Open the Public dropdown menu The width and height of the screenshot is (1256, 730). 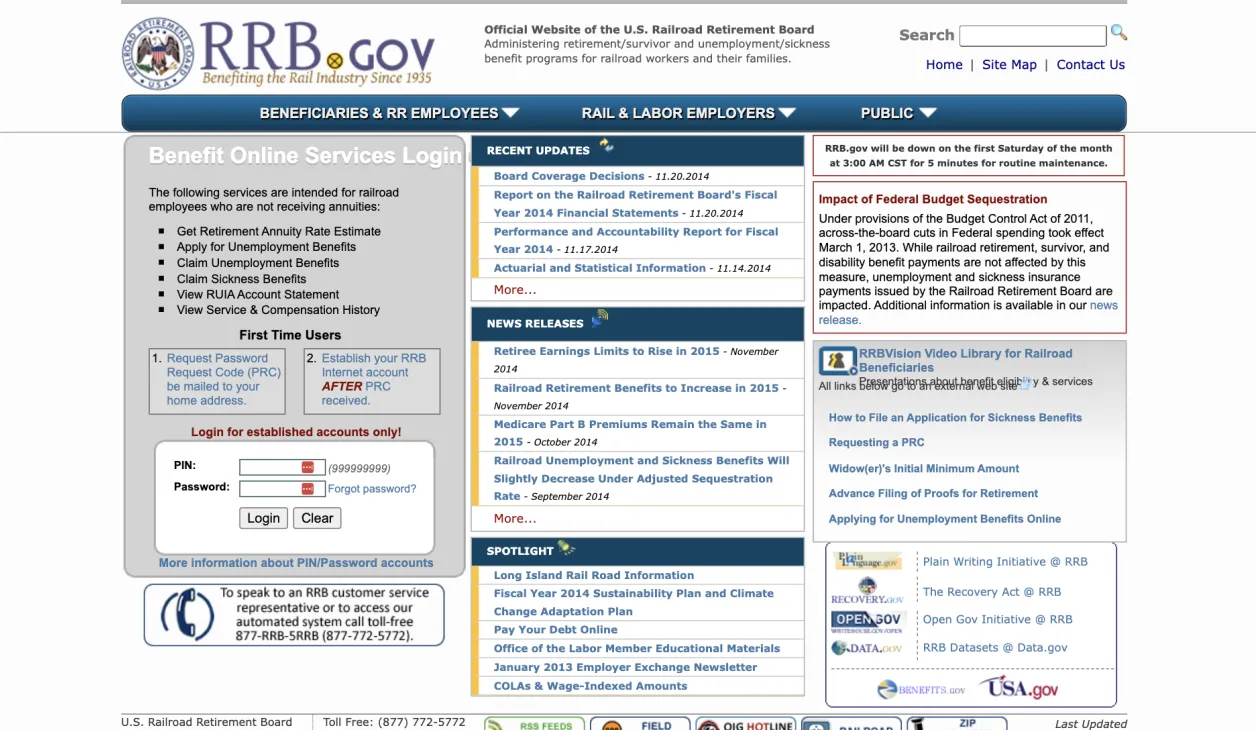click(x=898, y=113)
